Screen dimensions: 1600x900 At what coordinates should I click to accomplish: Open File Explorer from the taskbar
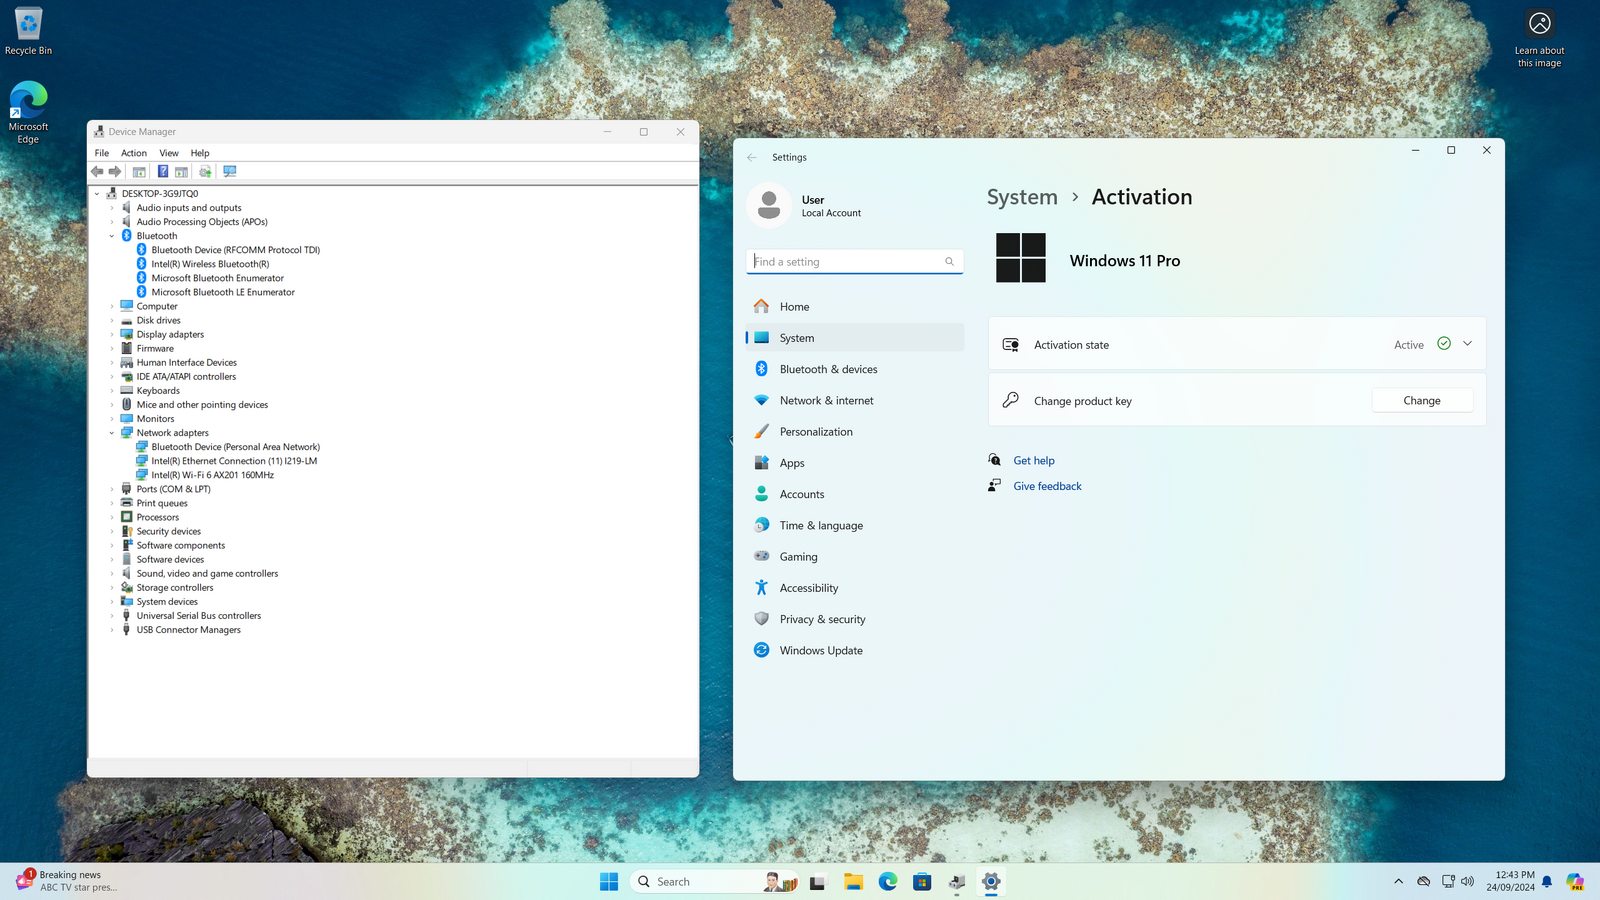(853, 881)
